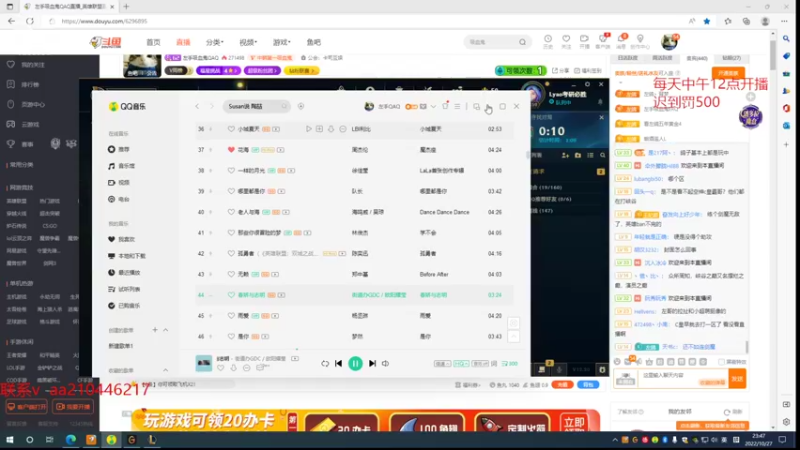Add row 36 song to playlist icon
The image size is (800, 450).
pos(319,129)
